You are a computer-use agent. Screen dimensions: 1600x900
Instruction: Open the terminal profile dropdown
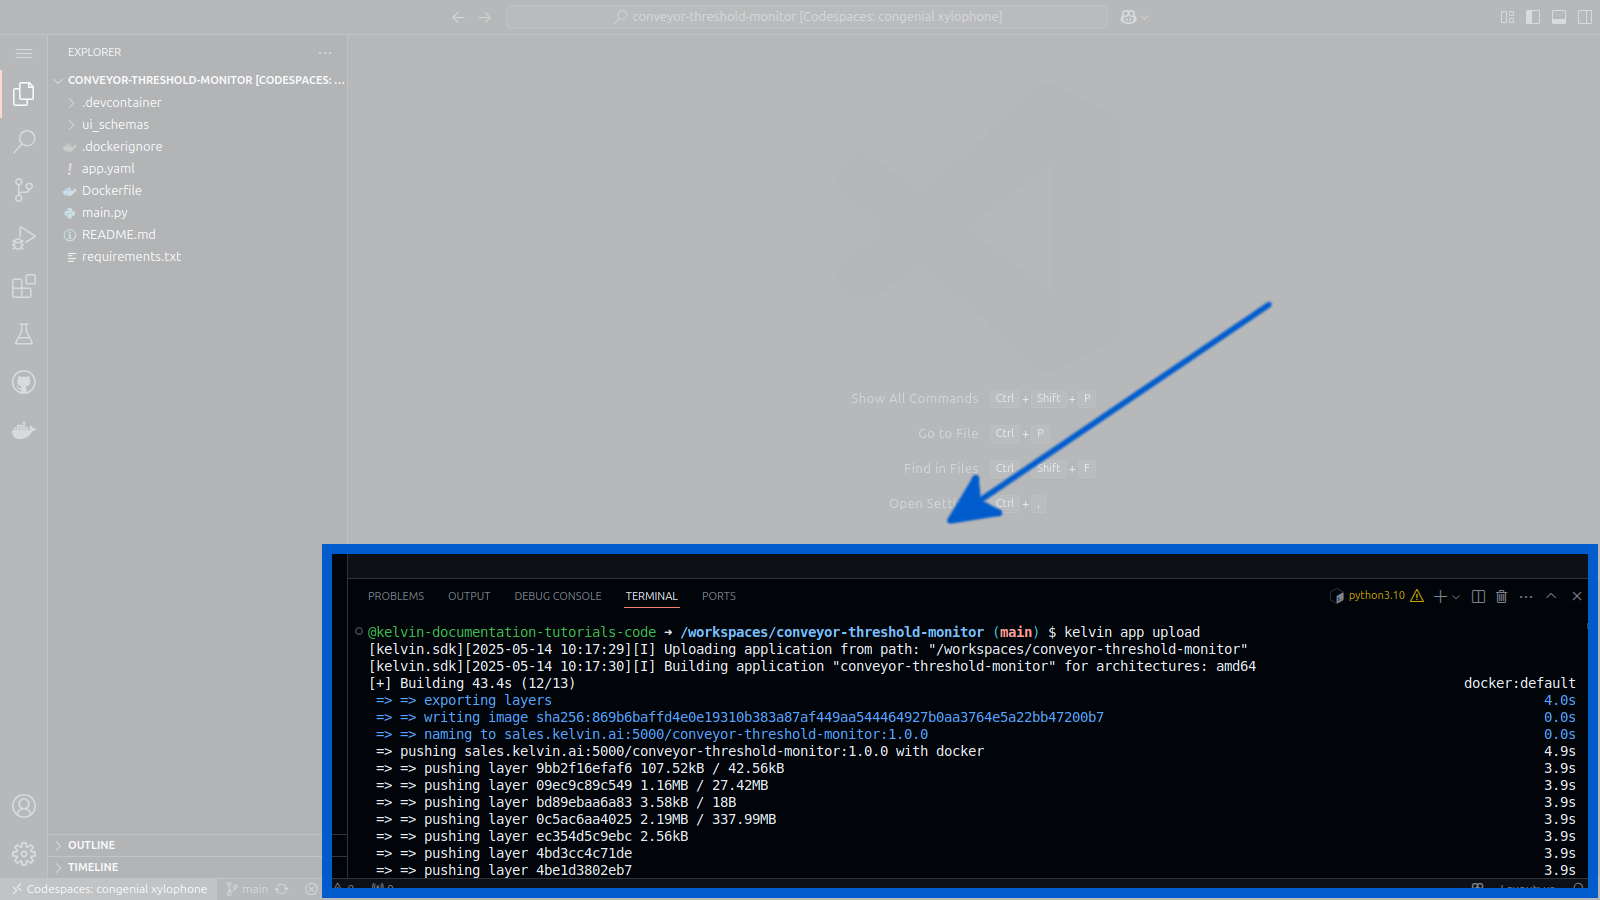pos(1455,596)
